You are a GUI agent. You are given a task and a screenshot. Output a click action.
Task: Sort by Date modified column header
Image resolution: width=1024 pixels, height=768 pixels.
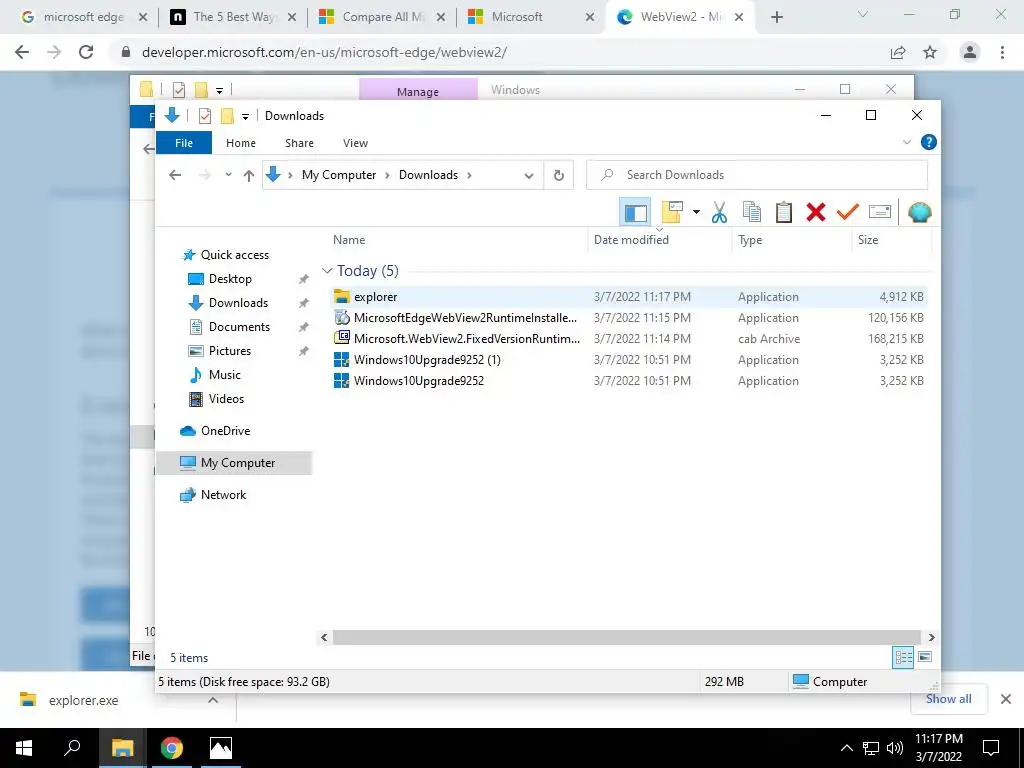631,240
